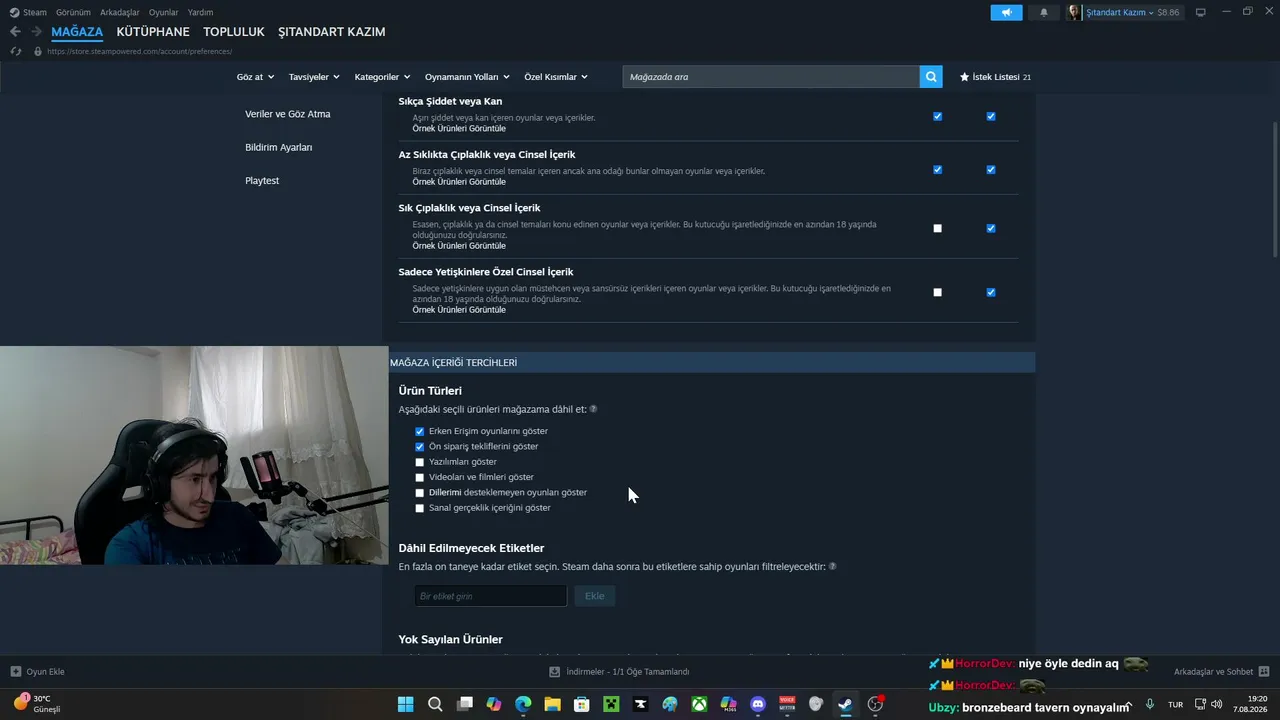Click the store search magnifier button
Screen dimensions: 1280x720
point(932,77)
